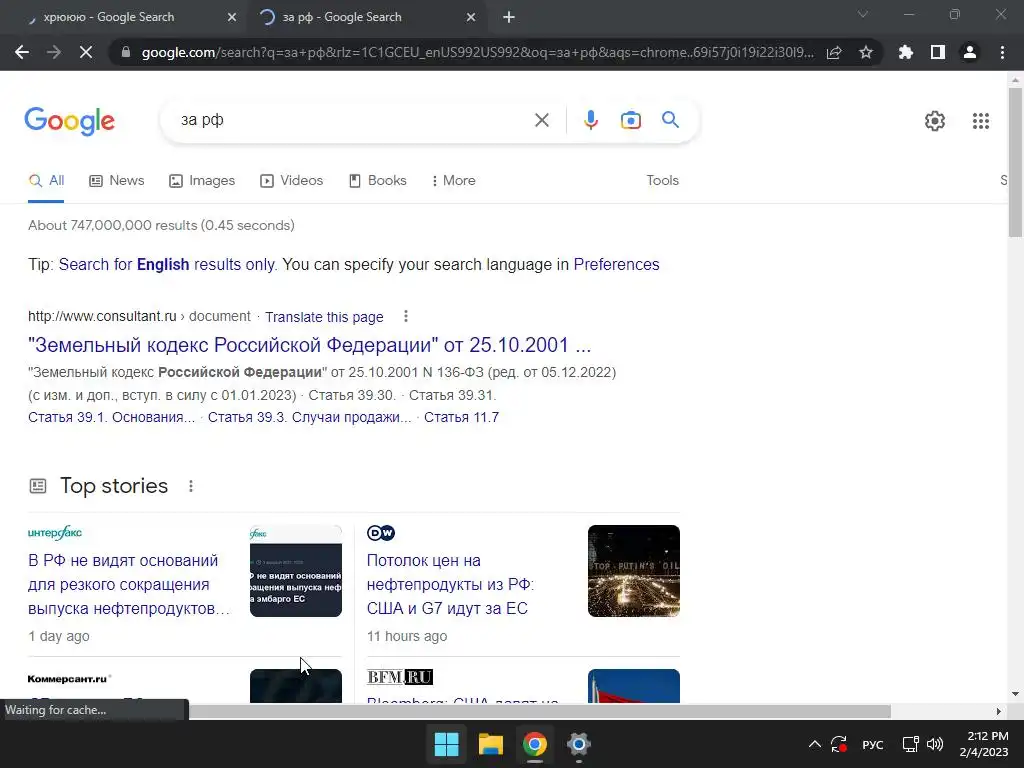Open Interfax story 'В РФ не видят оснований'
This screenshot has height=768, width=1024.
click(129, 584)
